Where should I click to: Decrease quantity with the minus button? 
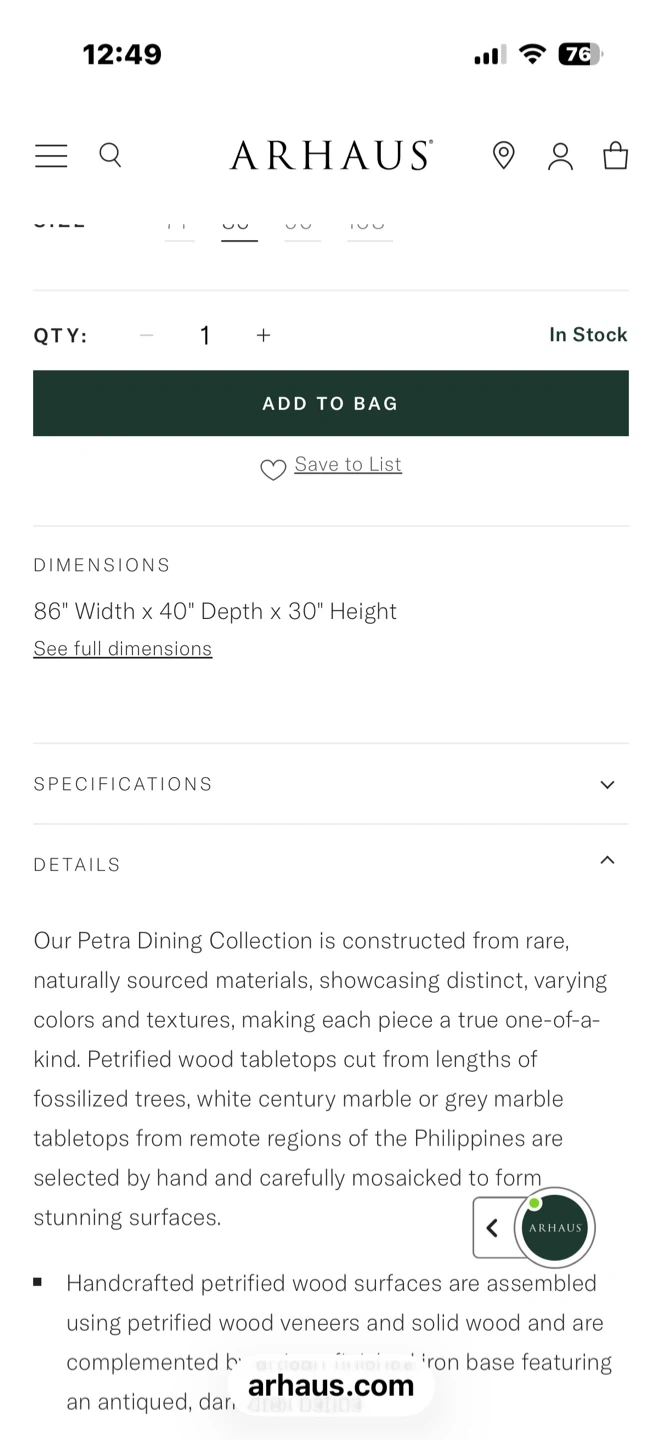(147, 335)
